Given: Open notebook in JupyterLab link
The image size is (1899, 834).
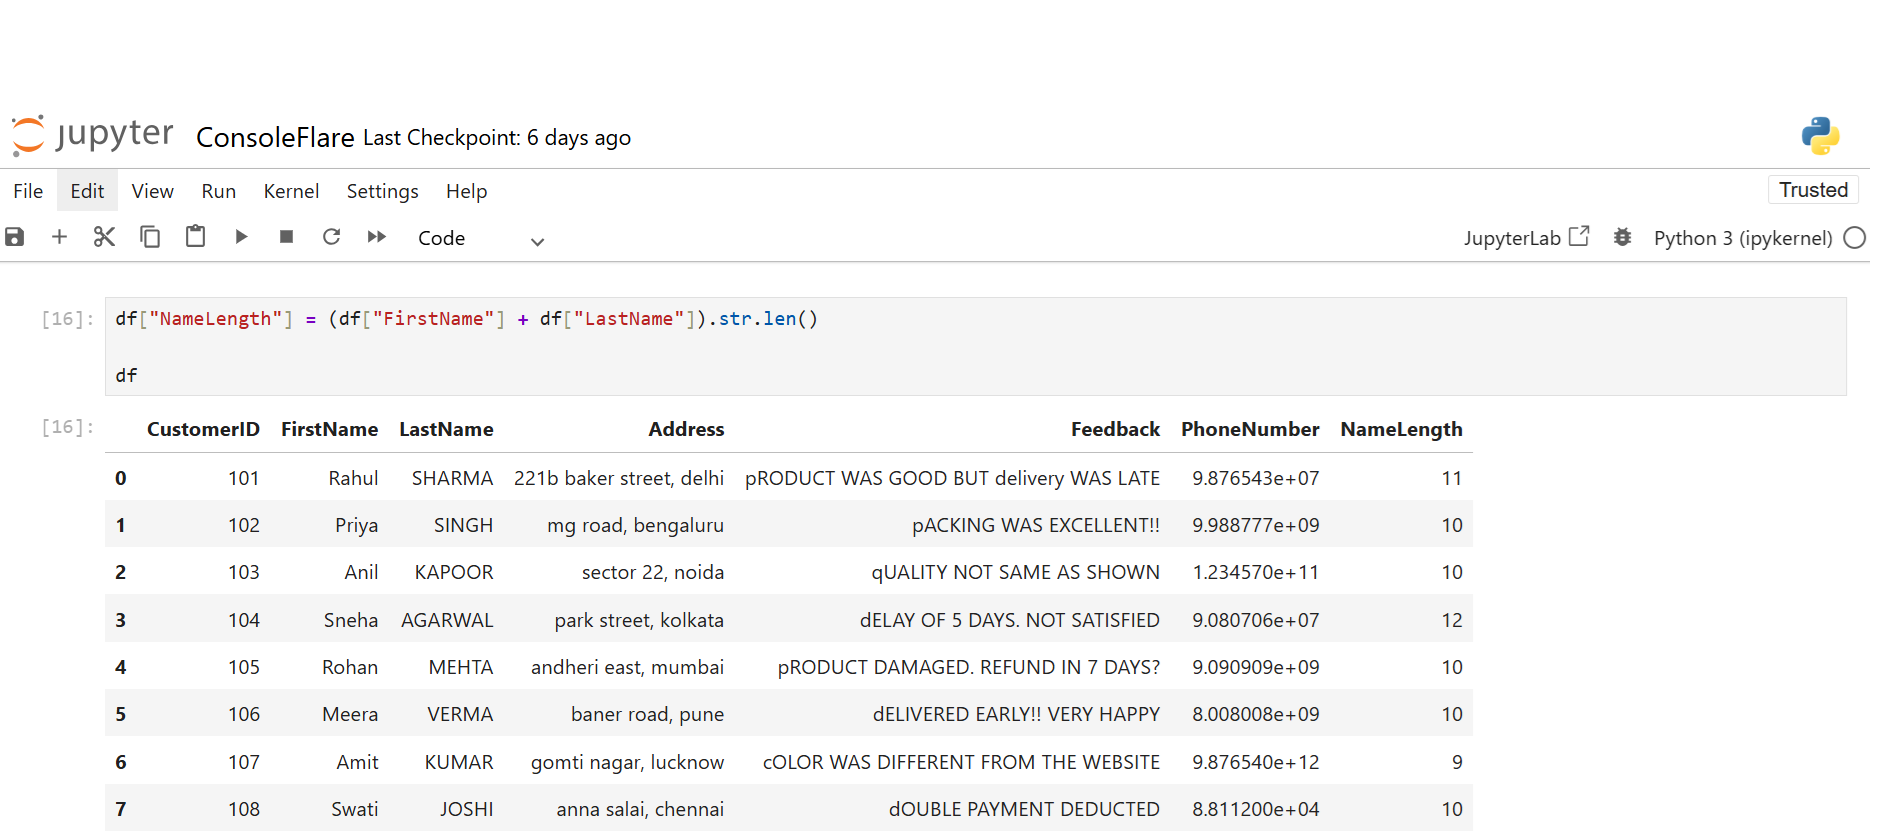Looking at the screenshot, I should tap(1526, 238).
